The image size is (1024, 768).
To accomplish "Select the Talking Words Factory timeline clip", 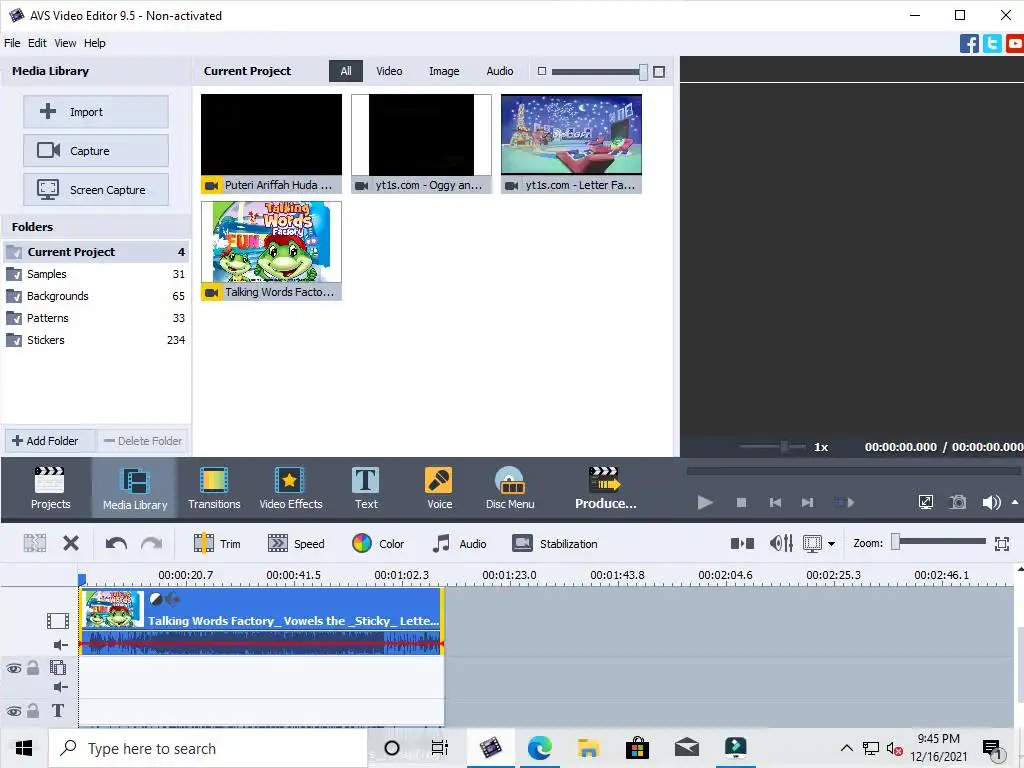I will 261,621.
